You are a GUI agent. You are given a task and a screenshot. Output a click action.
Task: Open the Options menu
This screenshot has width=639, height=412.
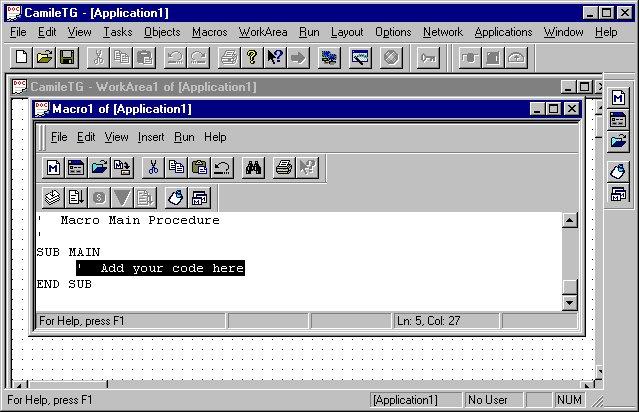pyautogui.click(x=393, y=32)
